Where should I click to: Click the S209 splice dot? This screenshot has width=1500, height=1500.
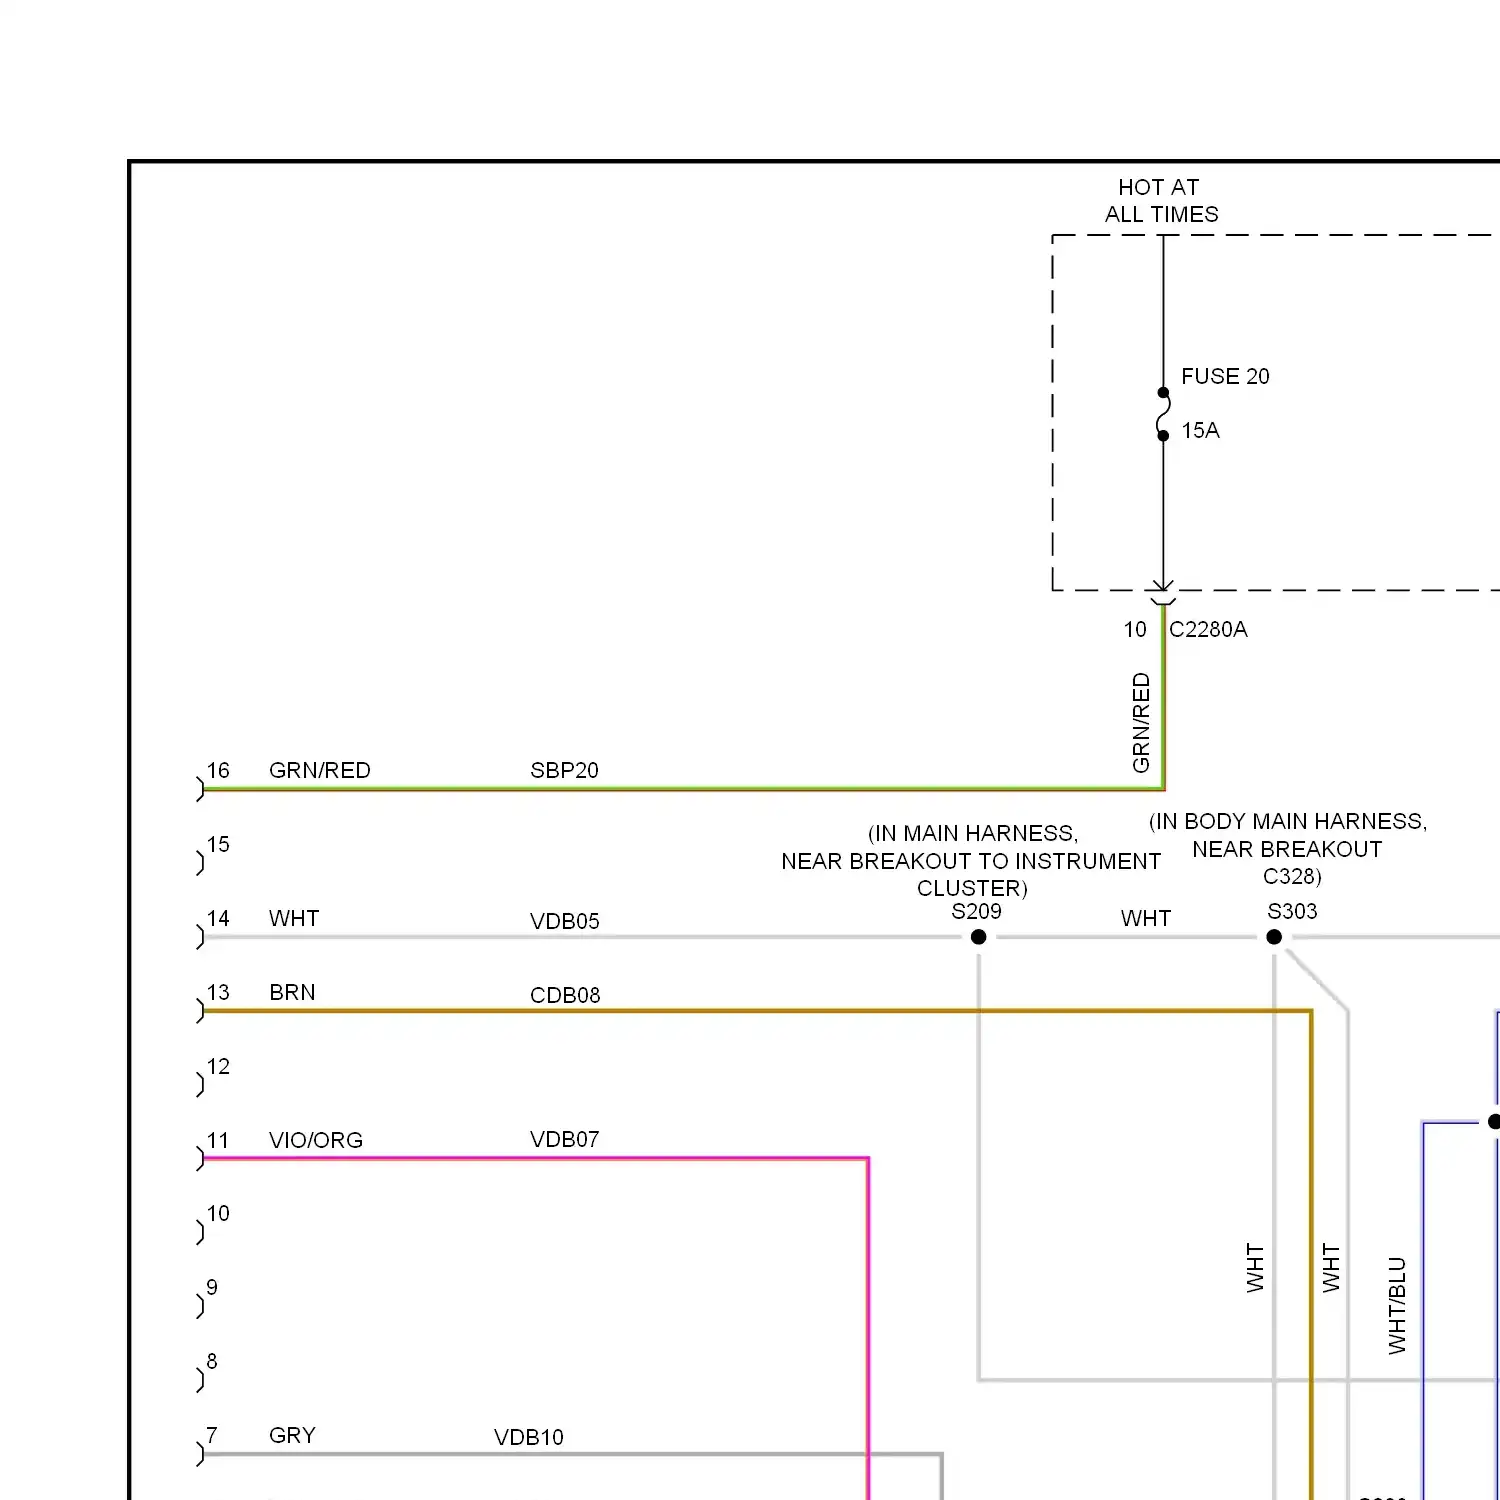(978, 937)
